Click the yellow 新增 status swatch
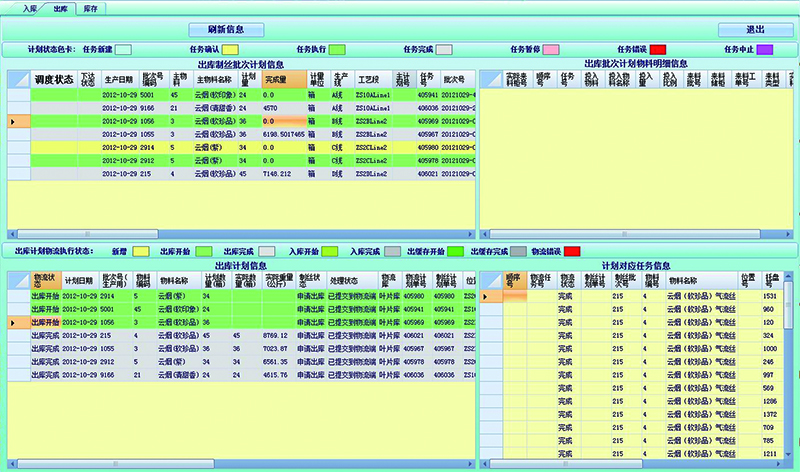This screenshot has width=800, height=472. click(141, 250)
